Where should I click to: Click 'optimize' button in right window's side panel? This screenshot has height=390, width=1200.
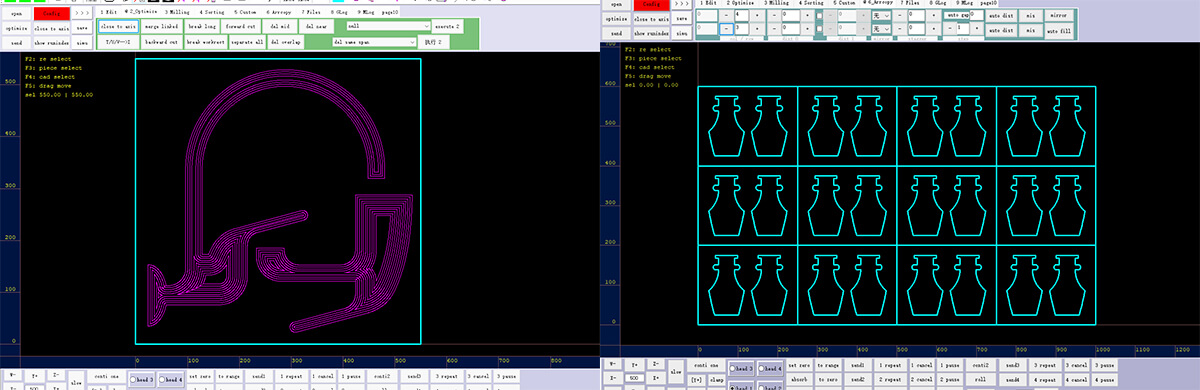[x=616, y=19]
